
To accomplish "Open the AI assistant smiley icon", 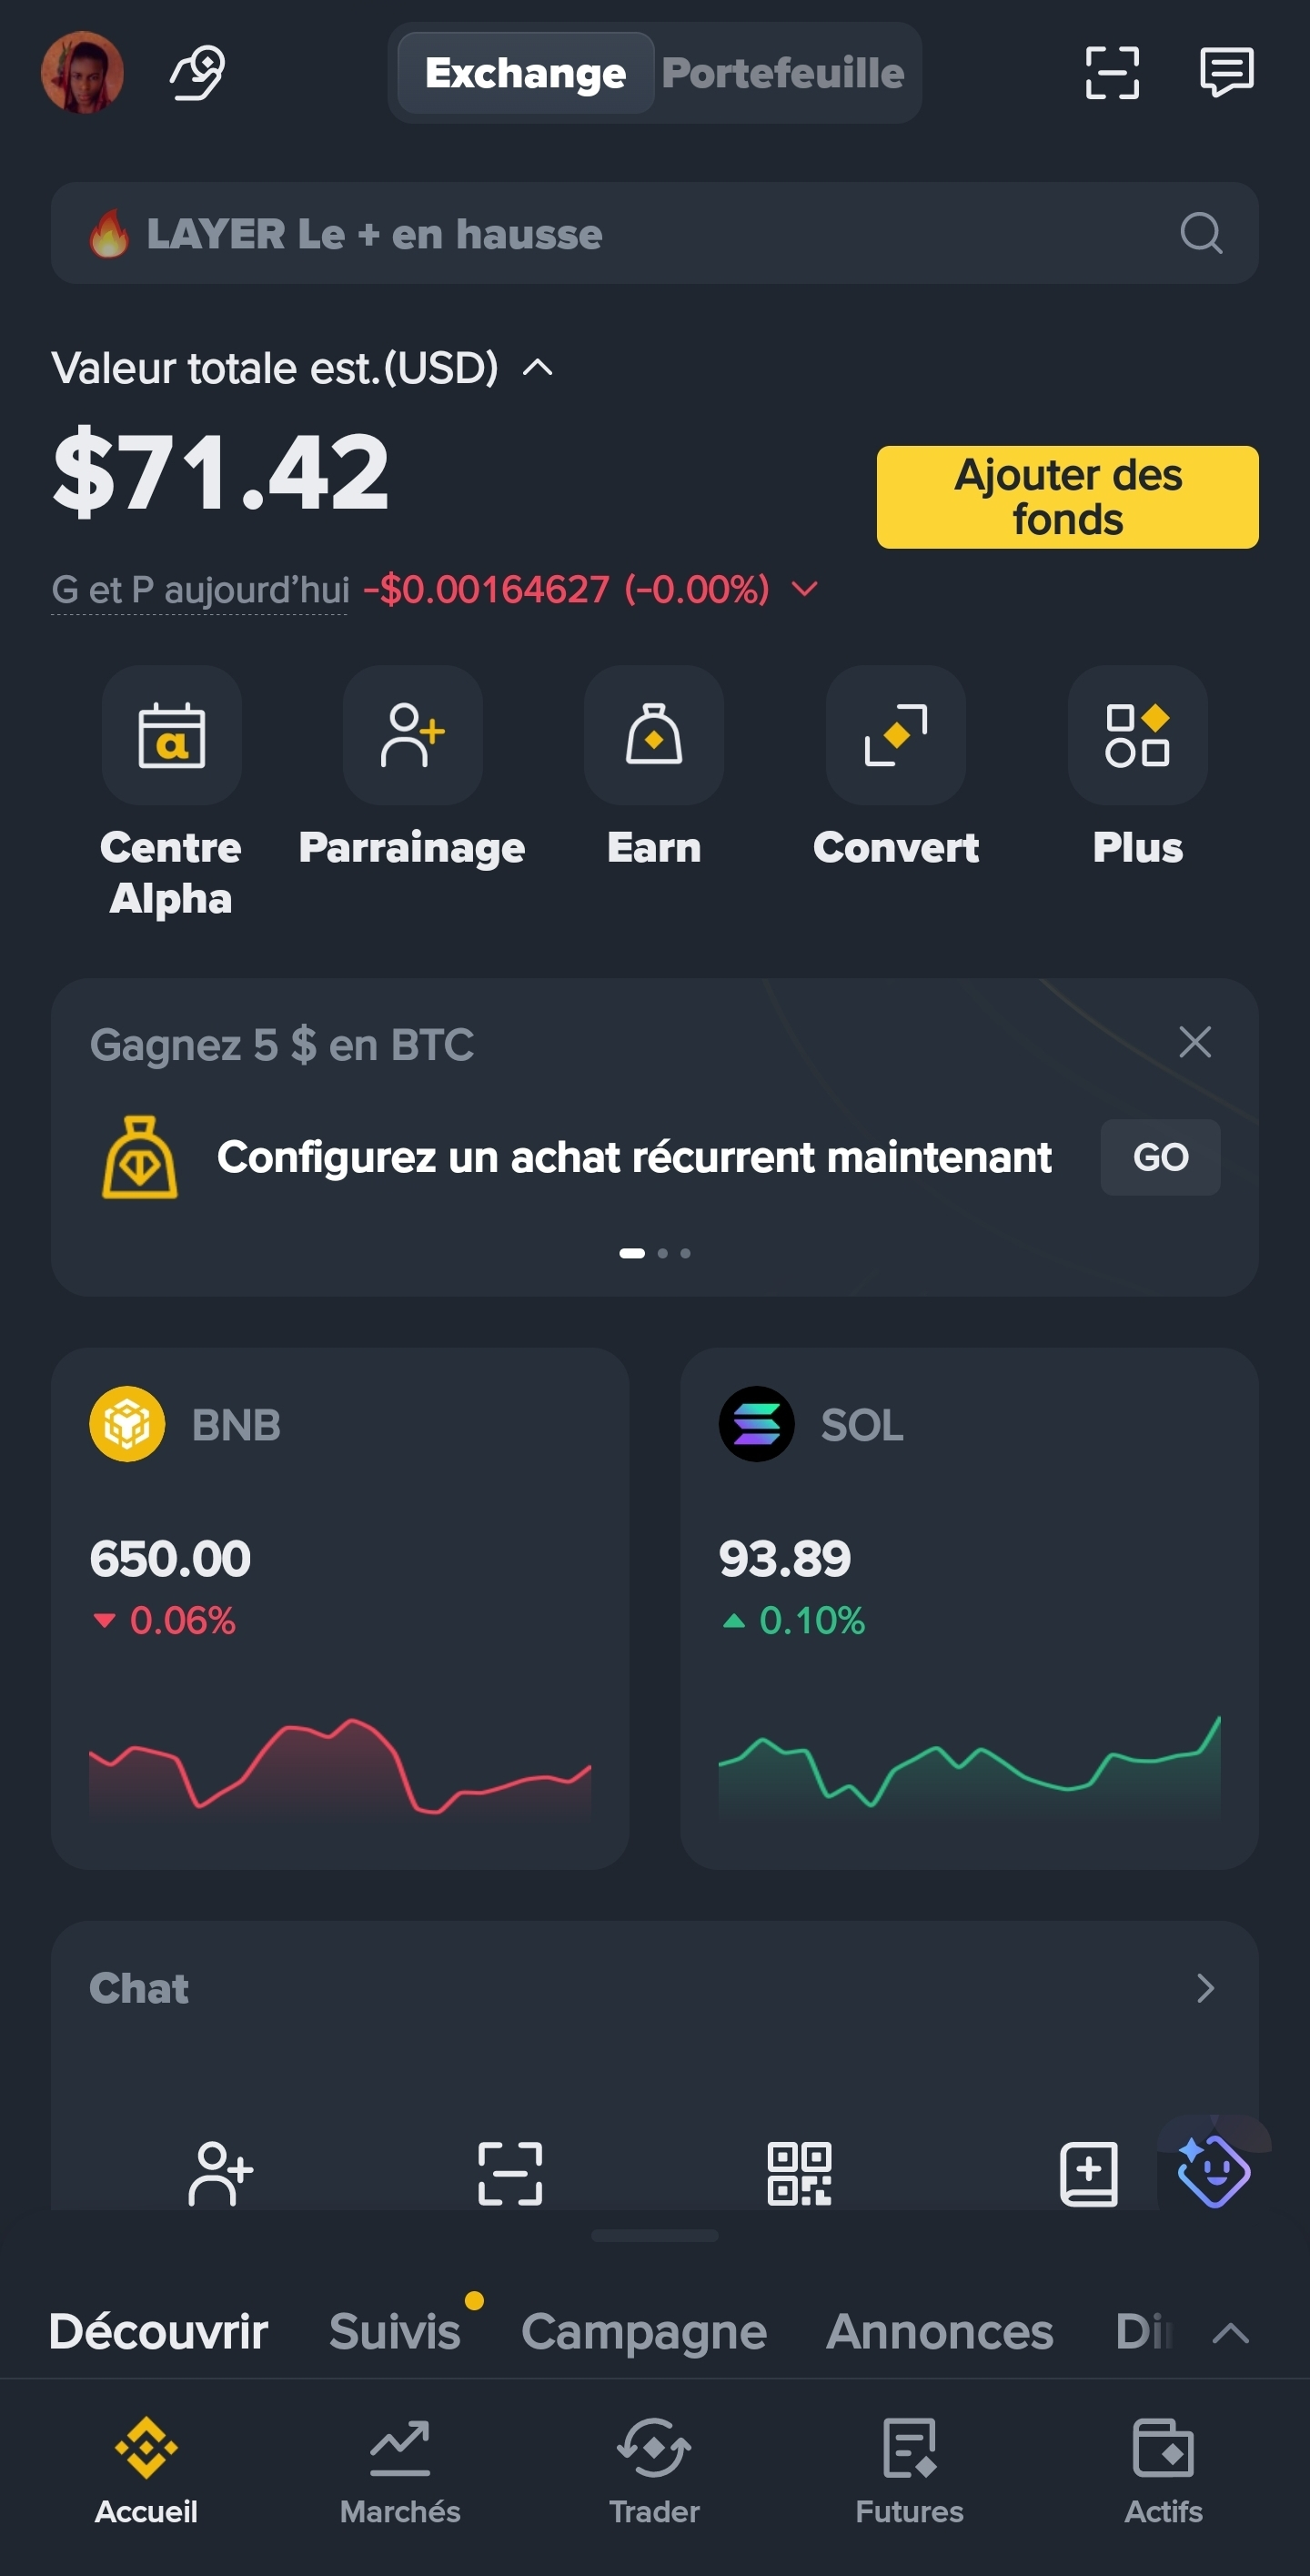I will [x=1213, y=2170].
